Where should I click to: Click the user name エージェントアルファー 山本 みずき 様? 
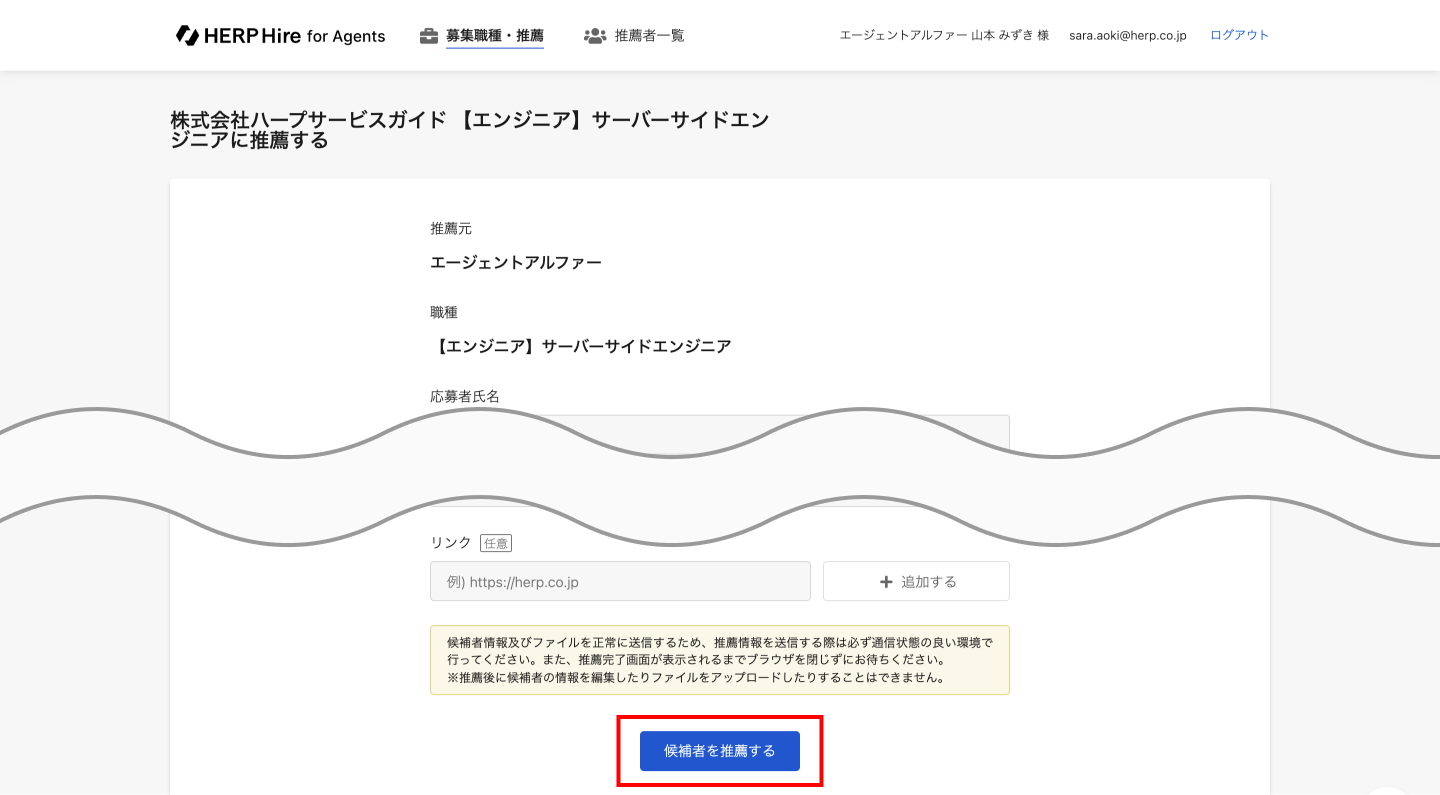tap(944, 35)
